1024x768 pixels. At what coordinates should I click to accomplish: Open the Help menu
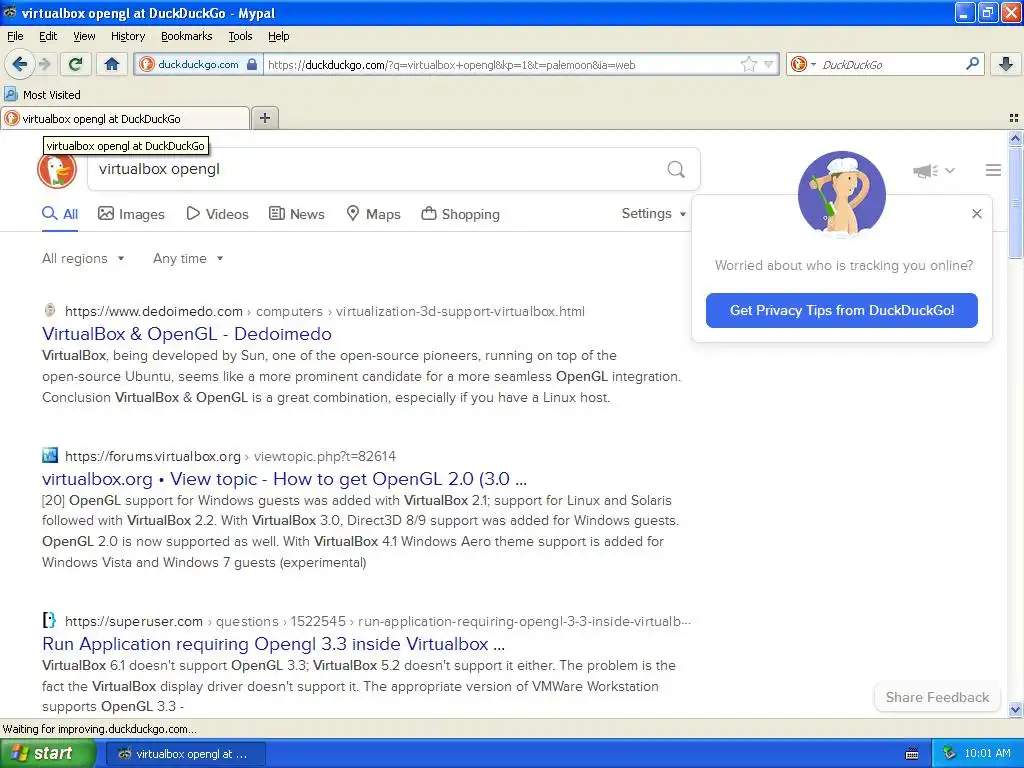(x=279, y=36)
